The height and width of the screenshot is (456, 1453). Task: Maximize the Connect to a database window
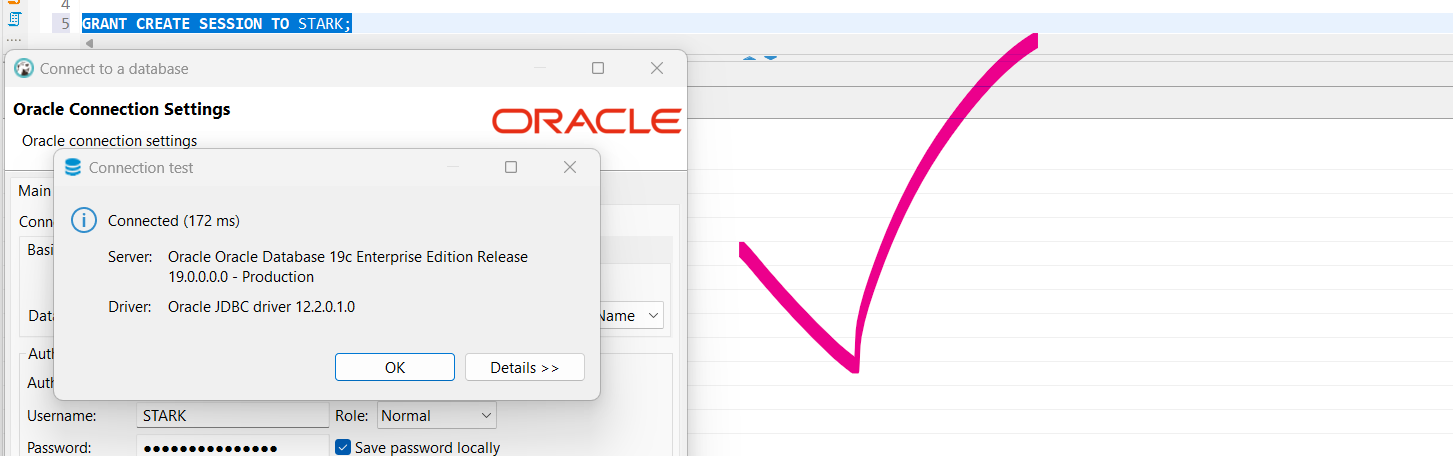pyautogui.click(x=598, y=69)
